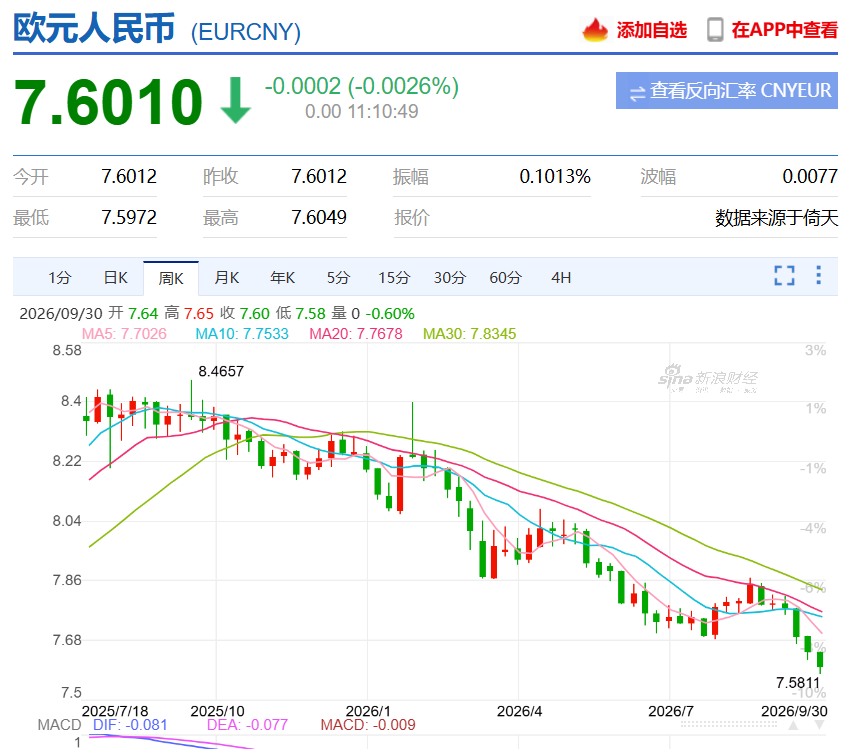Click the (EURCNY) symbol code
Screen dimensions: 853x749
coord(245,32)
